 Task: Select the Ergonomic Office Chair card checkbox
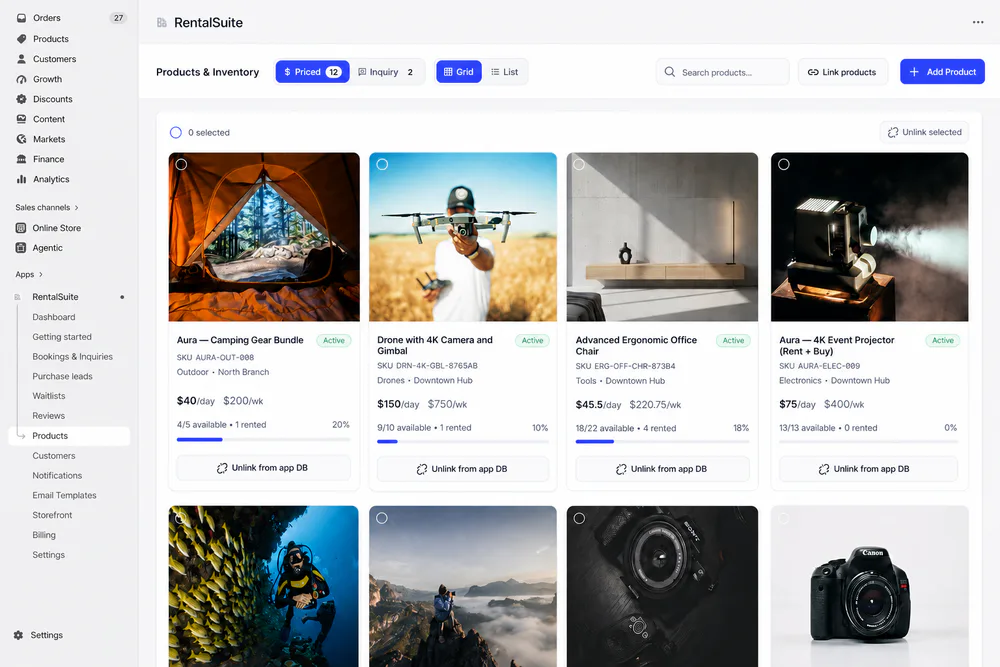click(579, 165)
